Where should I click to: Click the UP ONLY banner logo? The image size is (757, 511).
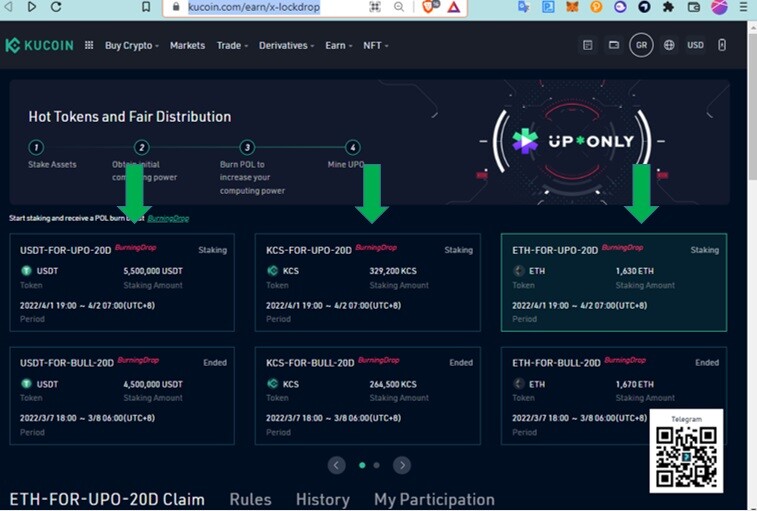pyautogui.click(x=573, y=141)
